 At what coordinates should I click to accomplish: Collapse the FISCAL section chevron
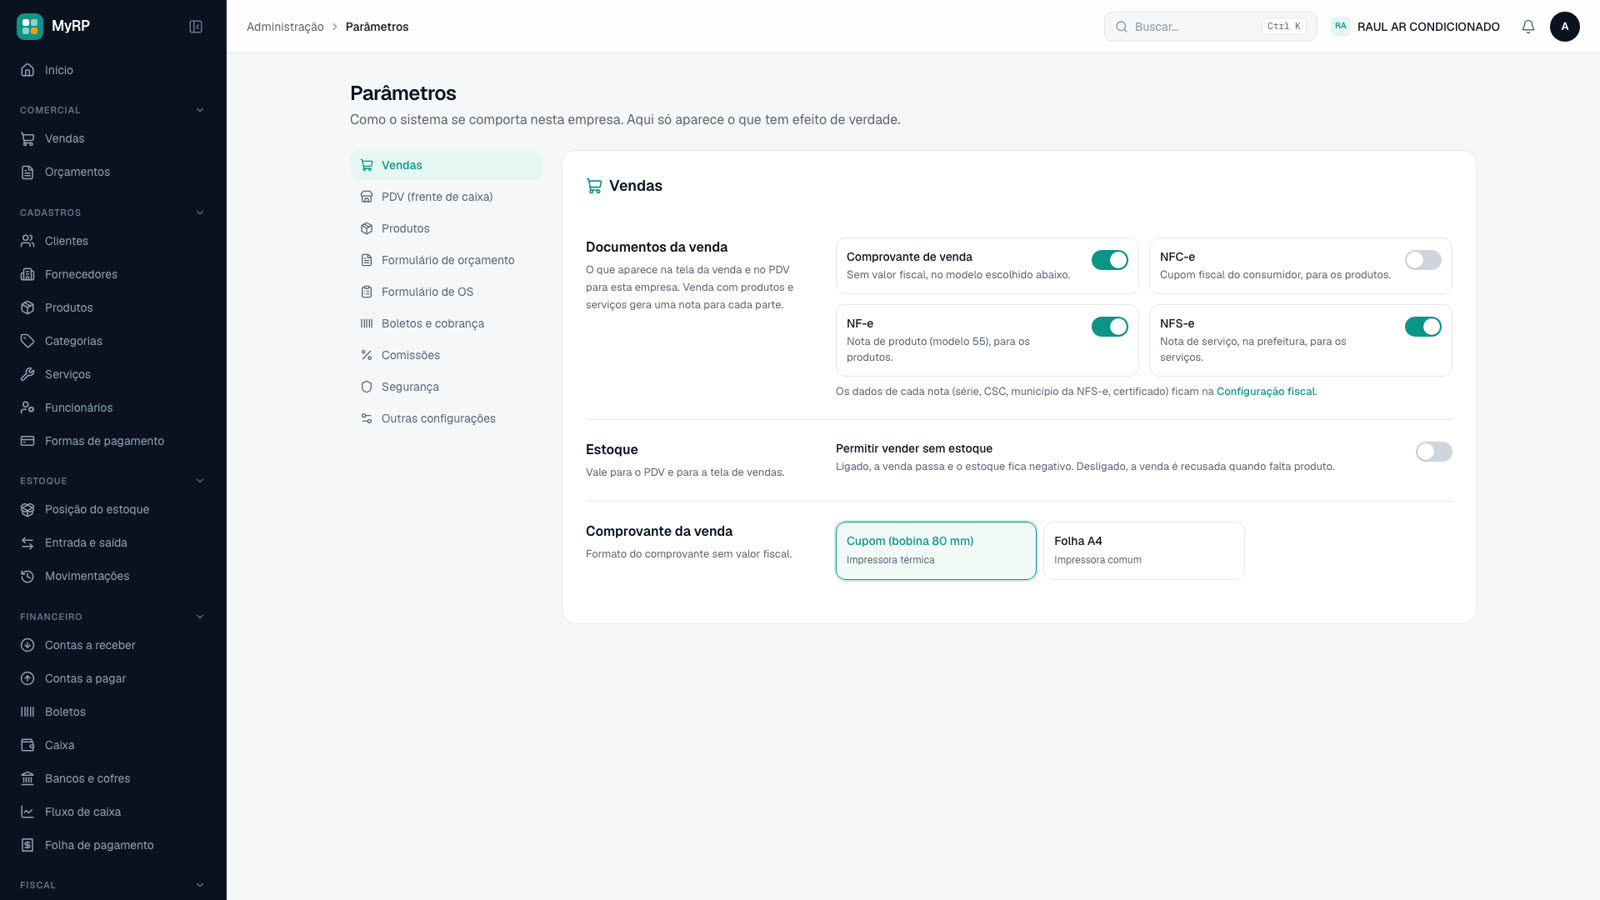(200, 885)
